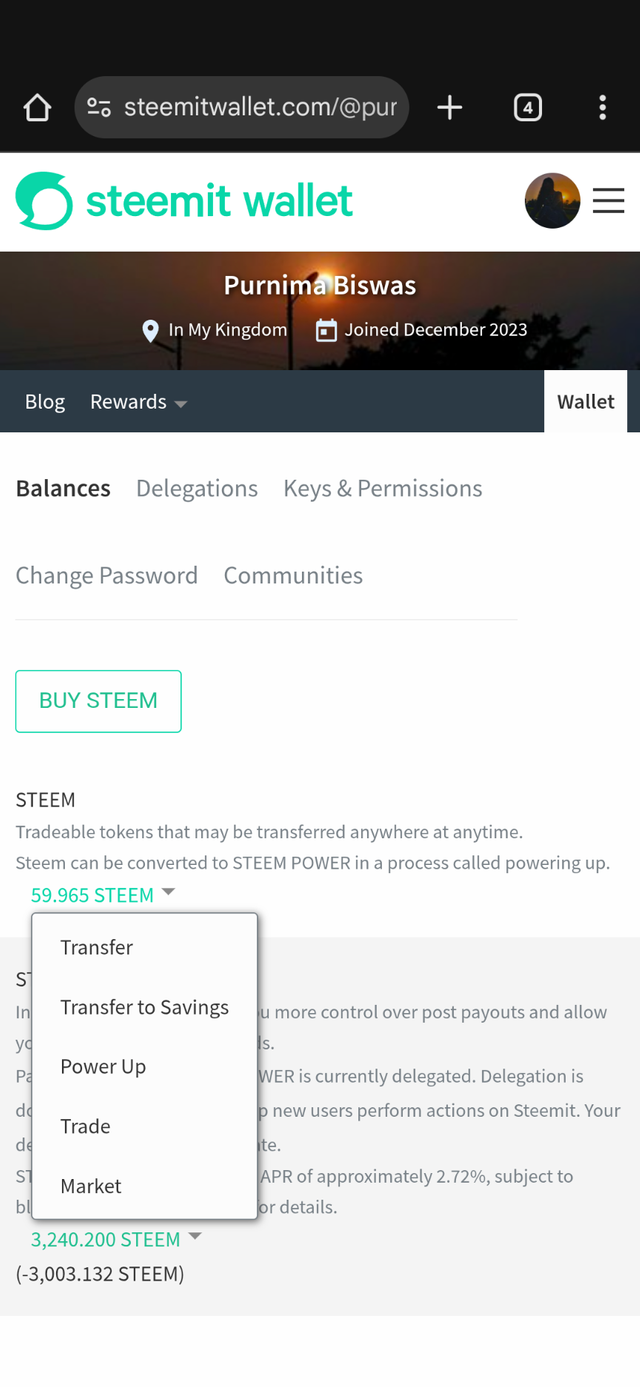Screen dimensions: 640x1387
Task: Switch to the Delegations section
Action: point(197,488)
